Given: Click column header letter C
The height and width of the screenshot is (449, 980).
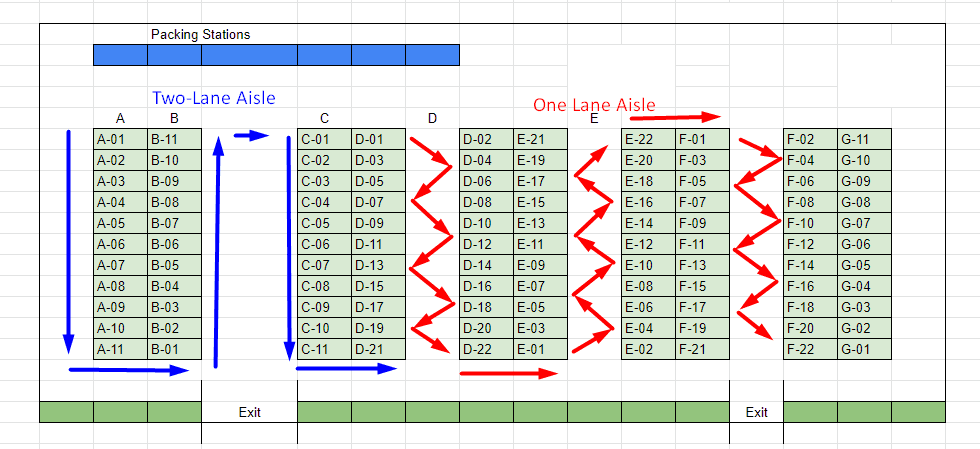Looking at the screenshot, I should (x=324, y=118).
